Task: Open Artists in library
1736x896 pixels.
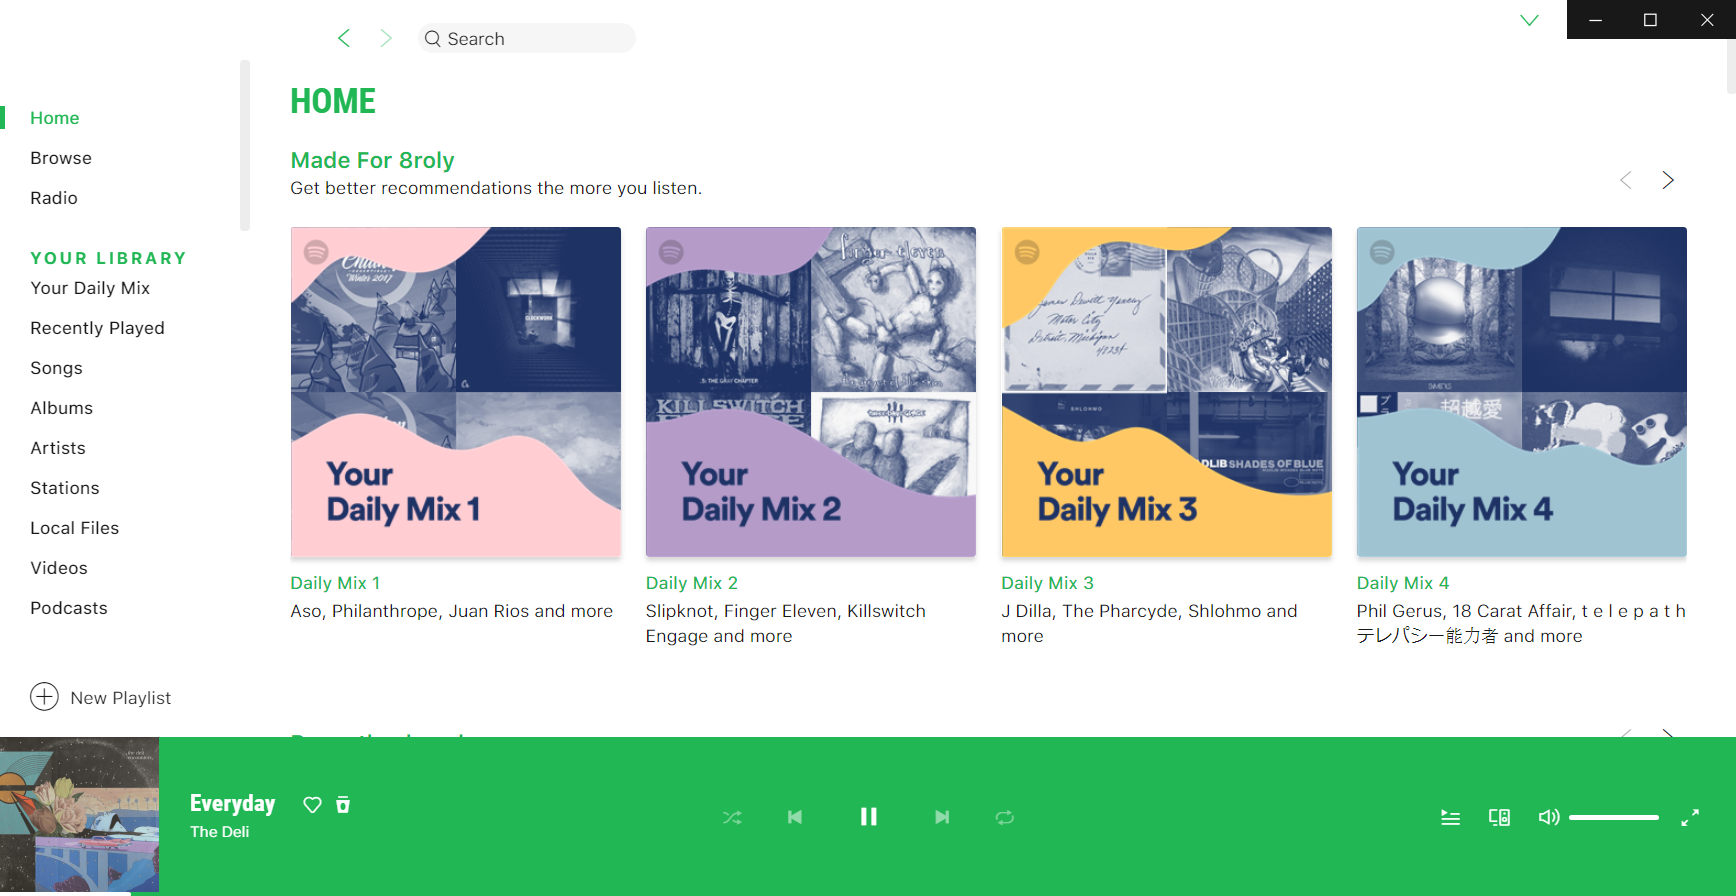Action: tap(58, 448)
